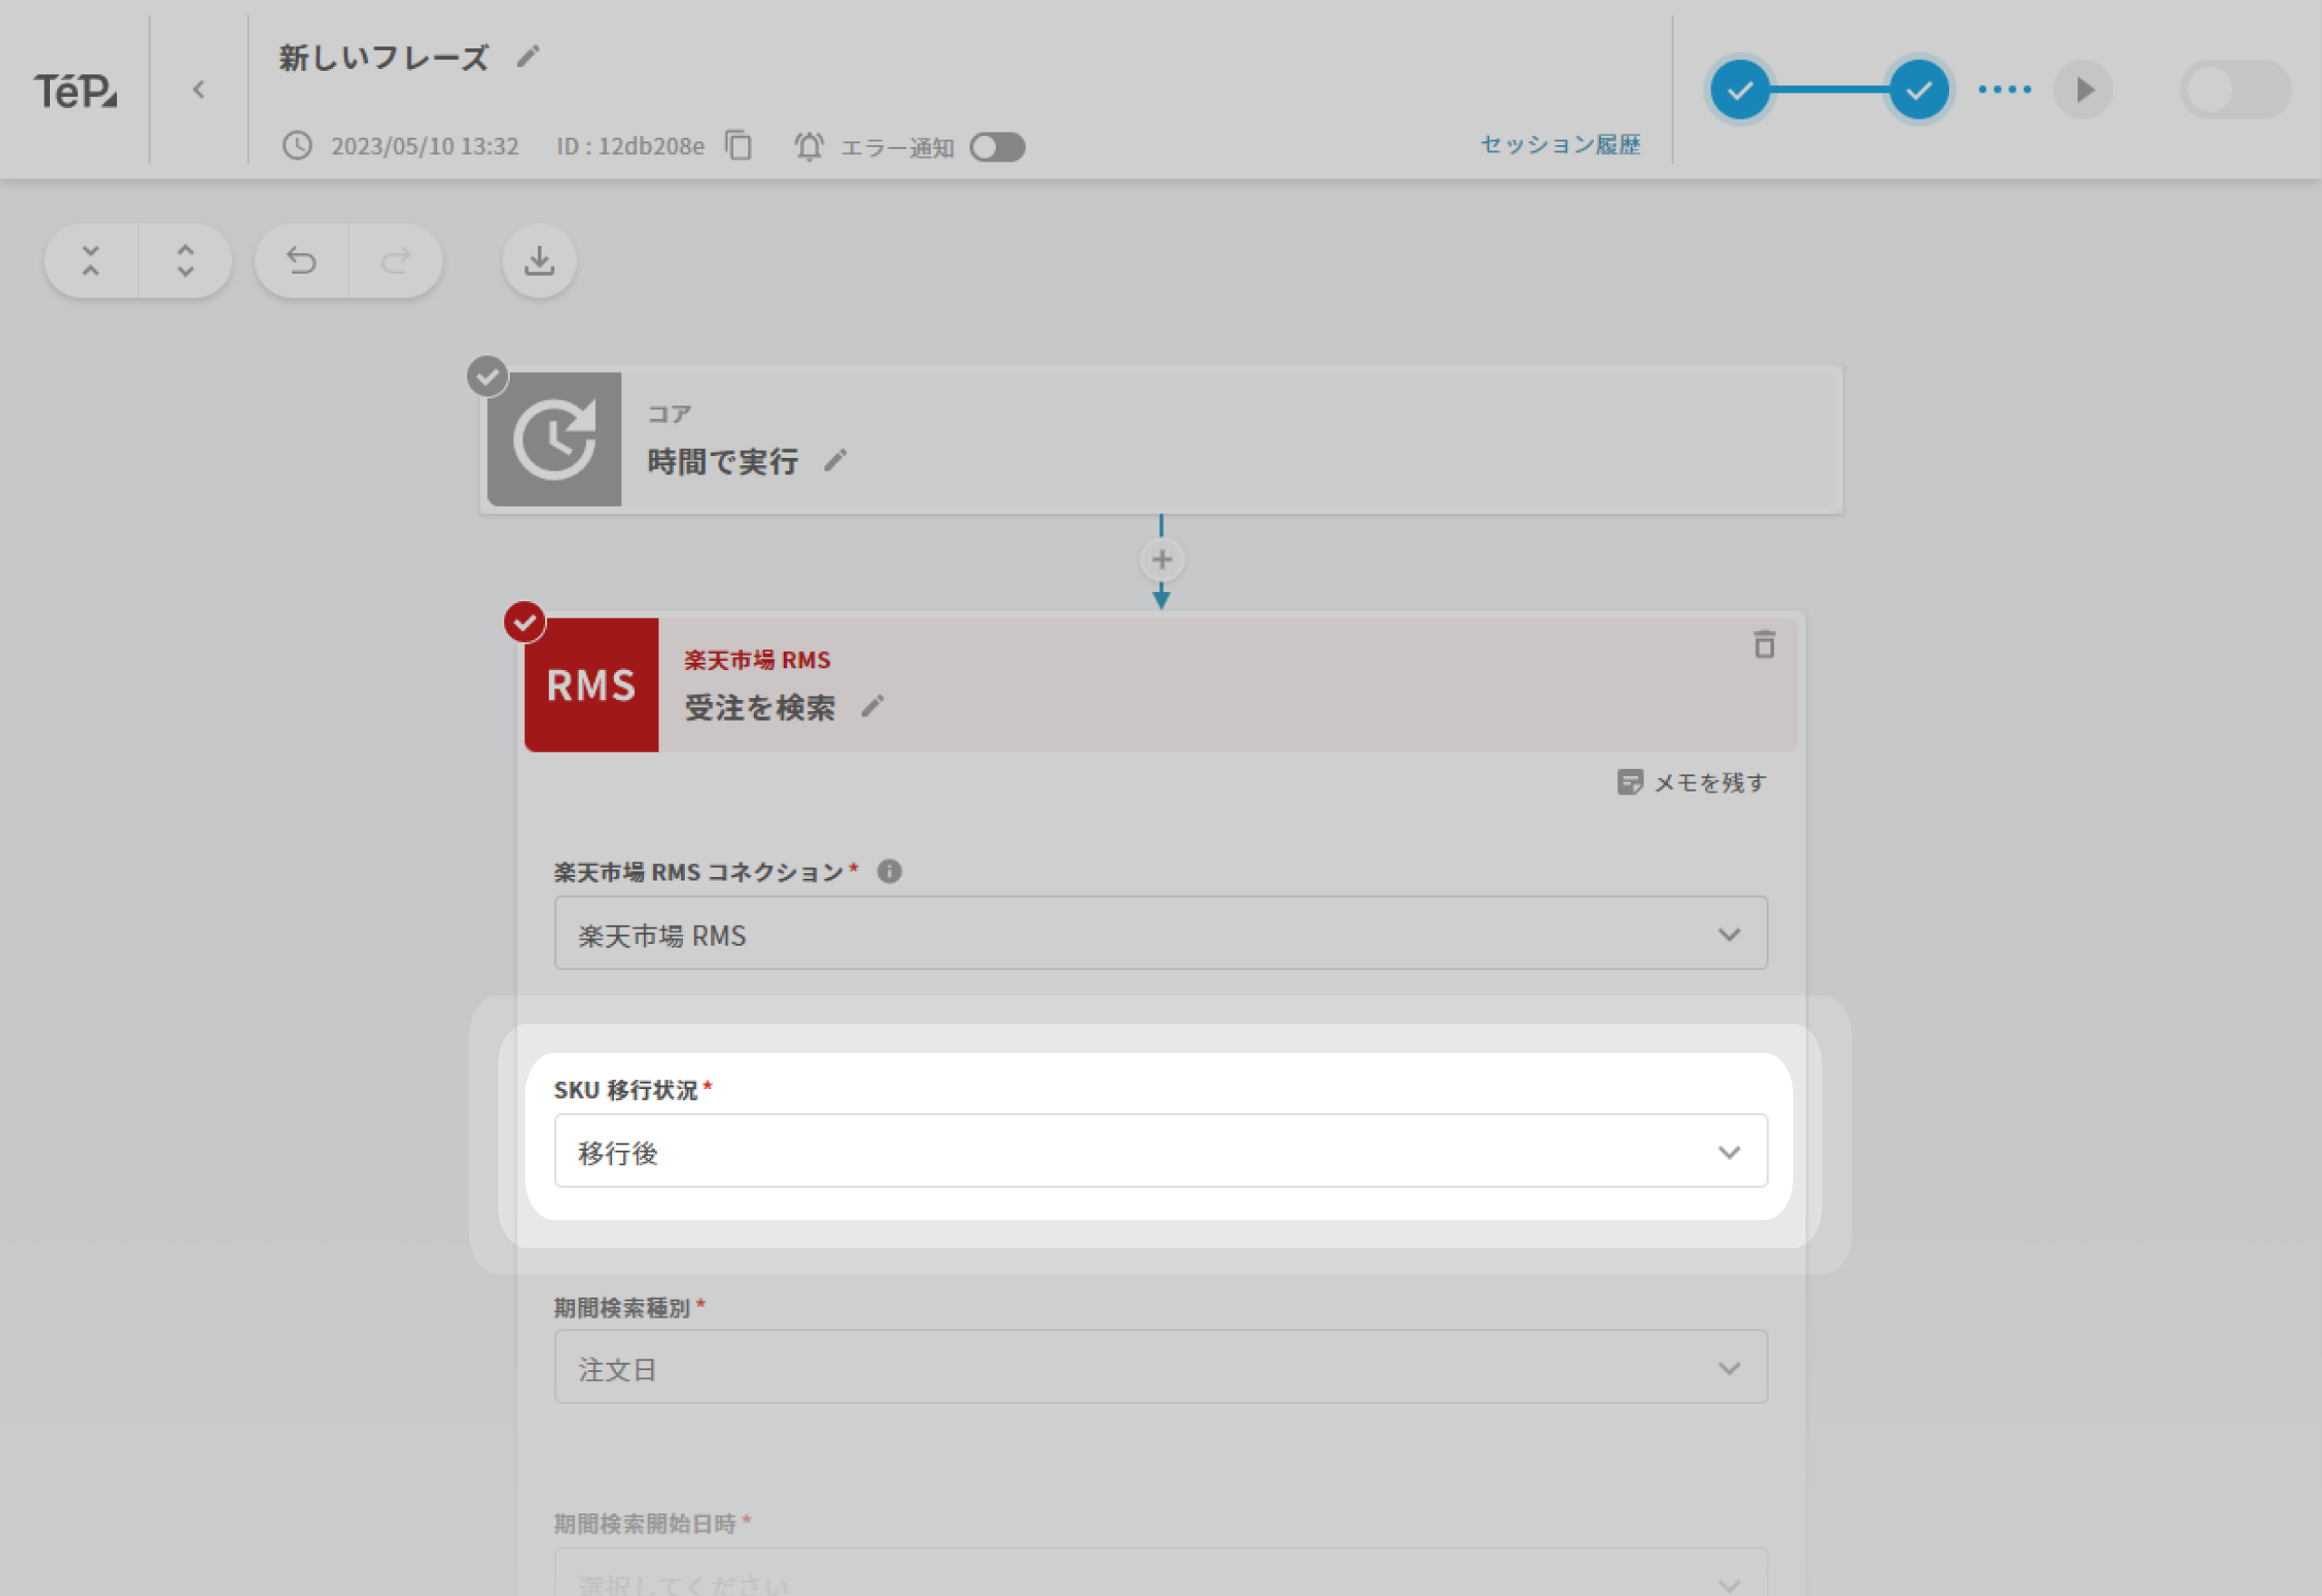Click info icon beside RMS コネクション label
This screenshot has width=2322, height=1596.
pos(889,872)
